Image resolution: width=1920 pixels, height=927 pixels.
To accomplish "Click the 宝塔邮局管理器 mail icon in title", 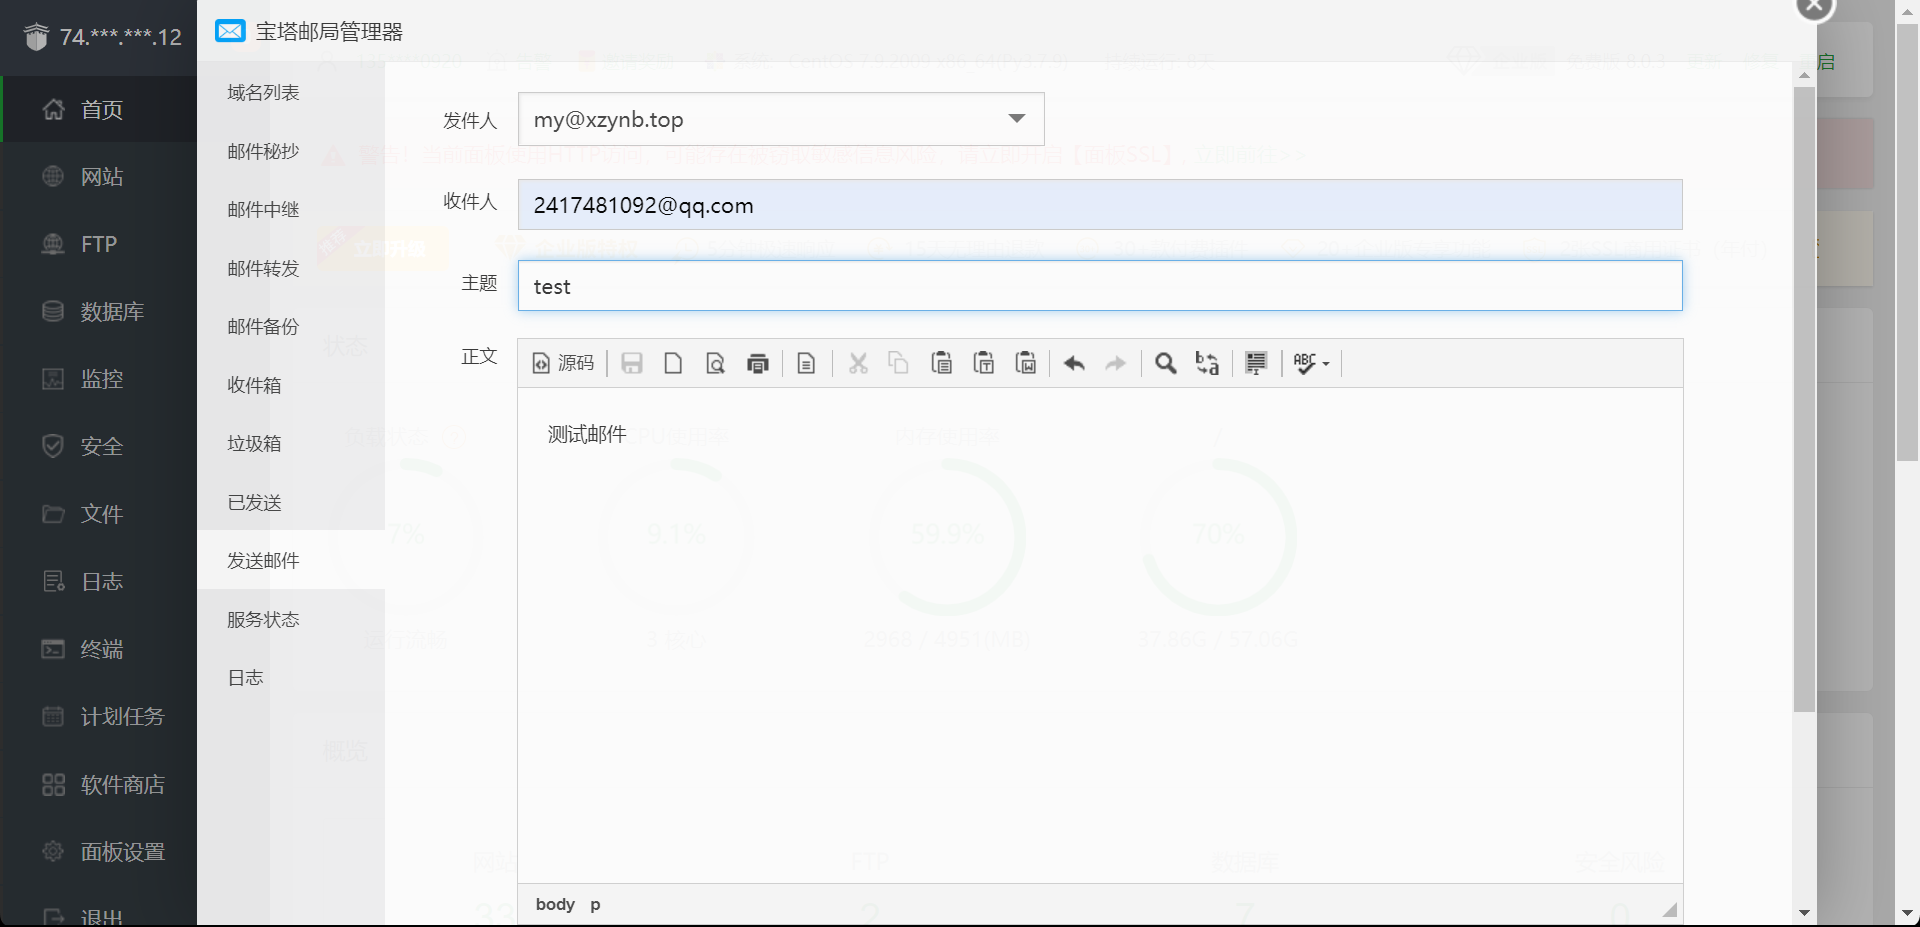I will [x=230, y=31].
